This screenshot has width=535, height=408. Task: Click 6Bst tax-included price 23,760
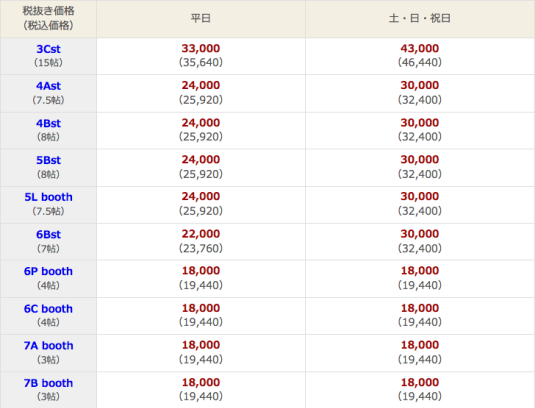pos(201,248)
